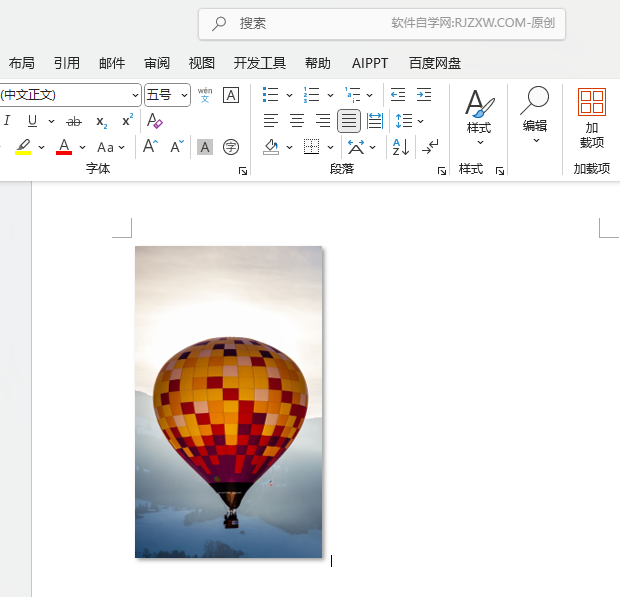Toggle strikethrough formatting
620x597 pixels.
pos(74,121)
